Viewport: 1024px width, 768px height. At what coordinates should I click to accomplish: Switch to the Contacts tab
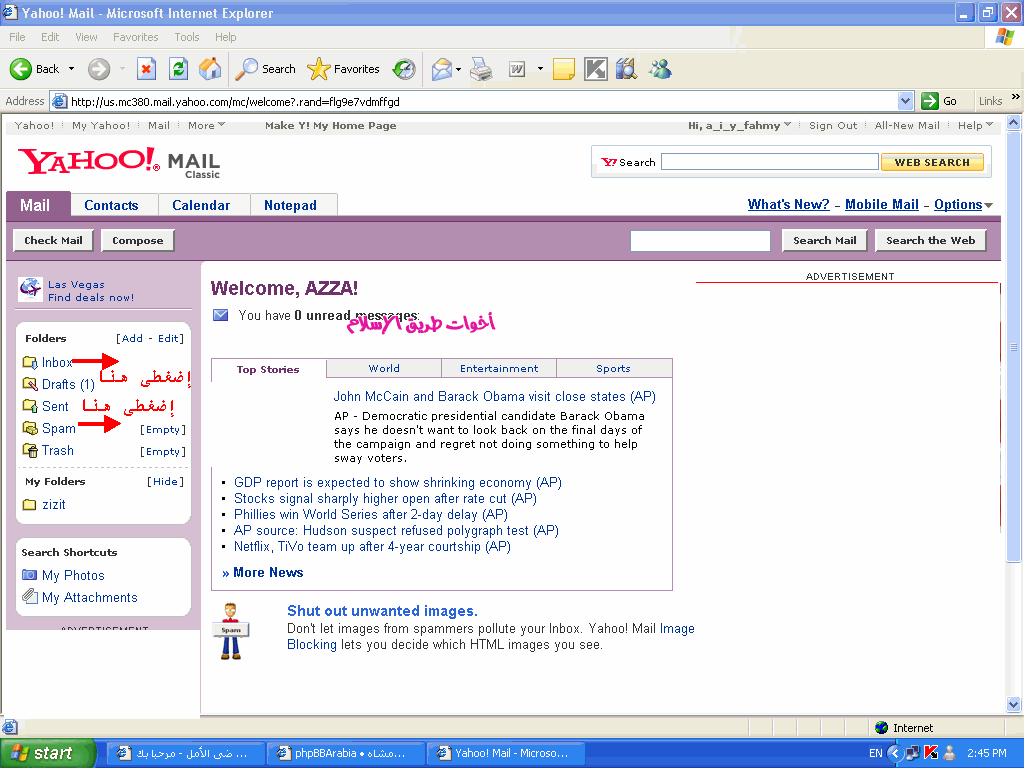(x=114, y=205)
